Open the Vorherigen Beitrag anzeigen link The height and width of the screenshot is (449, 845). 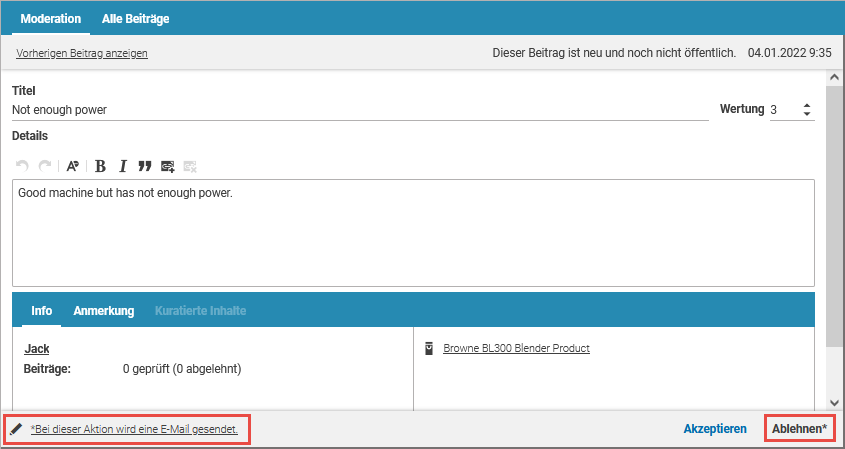coord(82,53)
